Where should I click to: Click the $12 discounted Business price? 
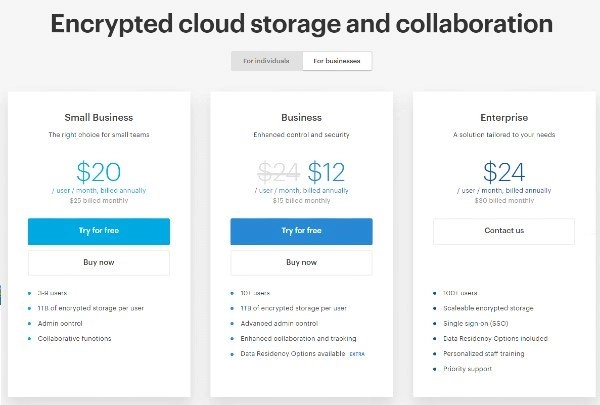click(326, 172)
